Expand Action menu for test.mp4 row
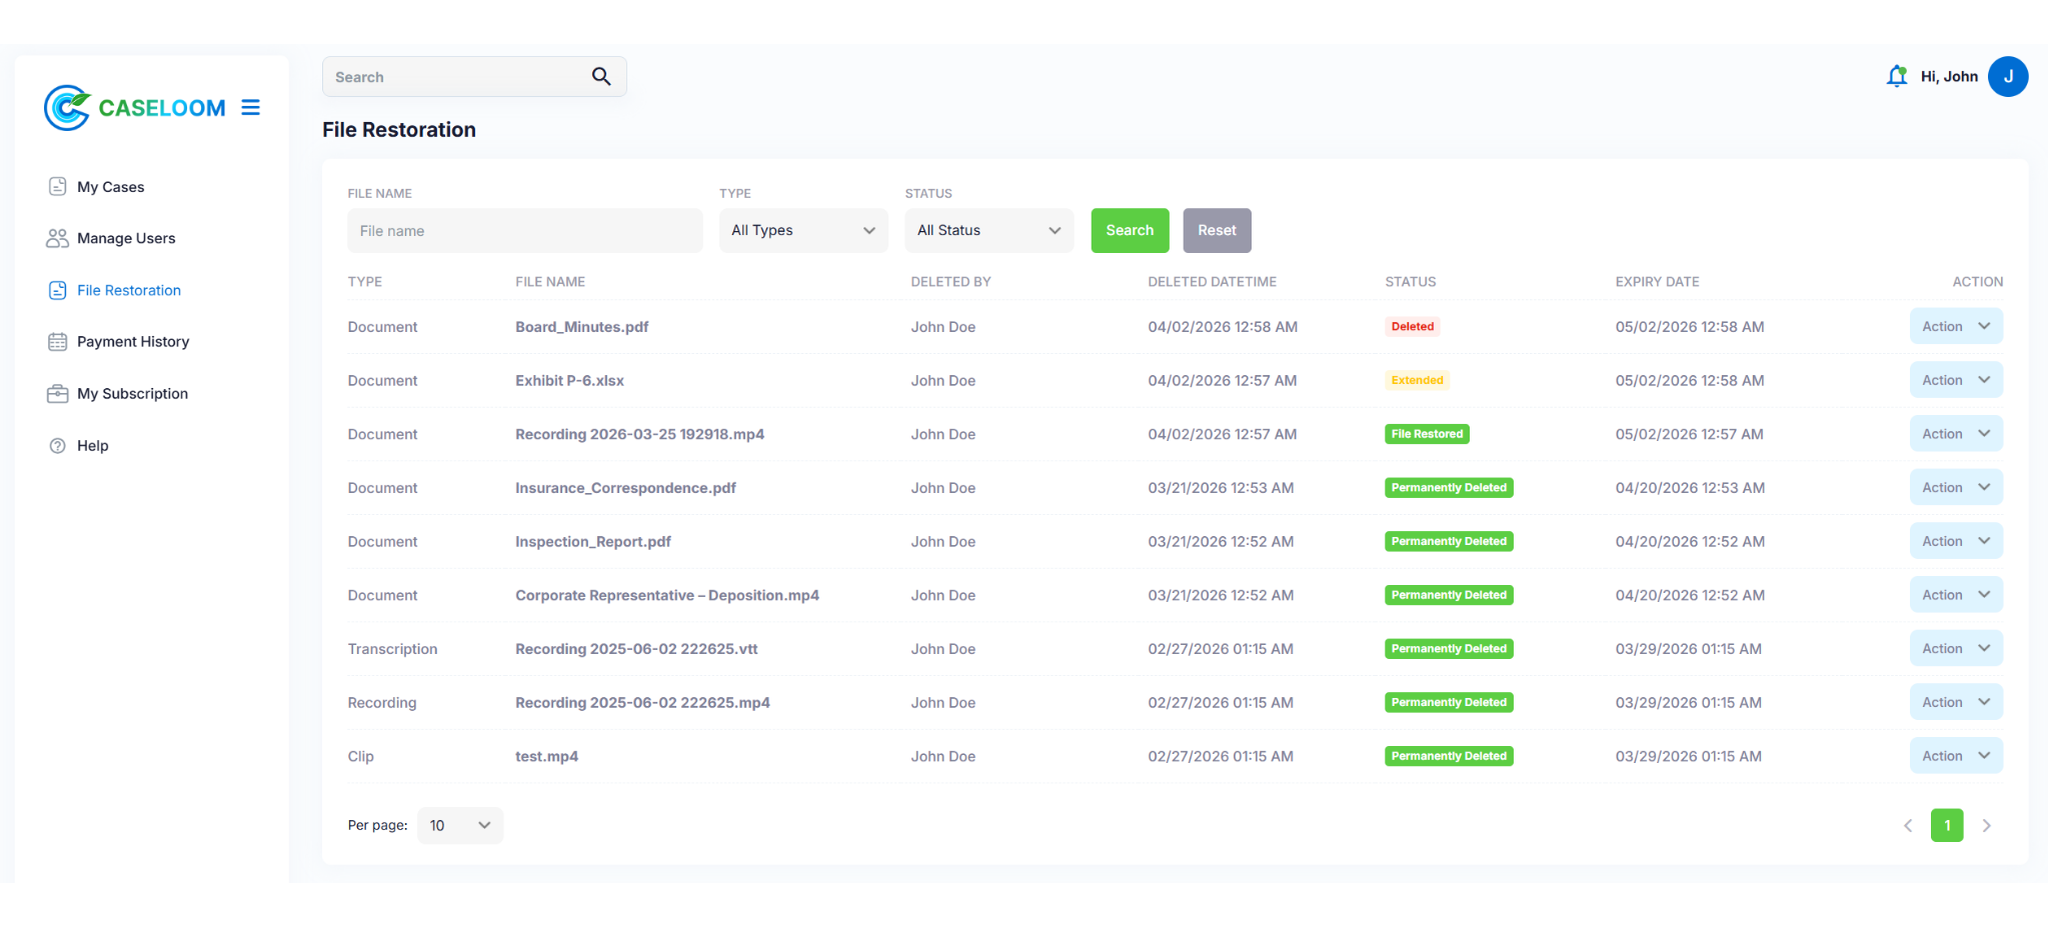This screenshot has width=2048, height=928. (x=1955, y=757)
